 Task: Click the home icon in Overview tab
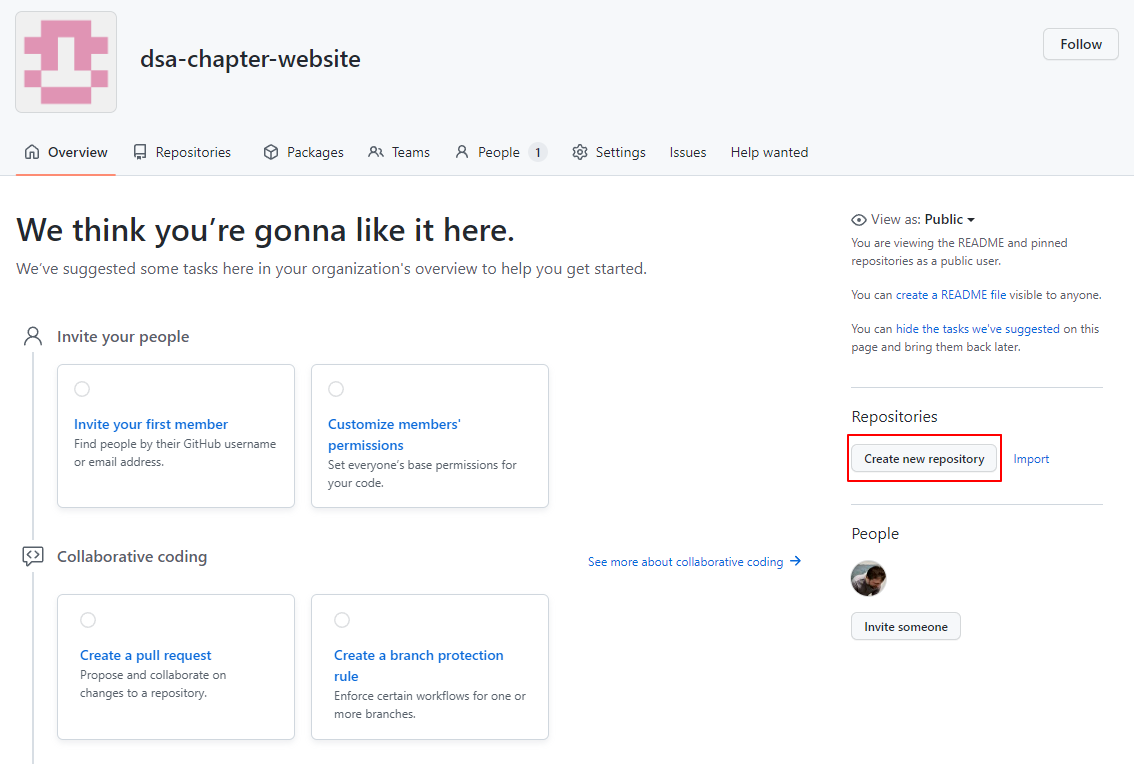point(32,152)
